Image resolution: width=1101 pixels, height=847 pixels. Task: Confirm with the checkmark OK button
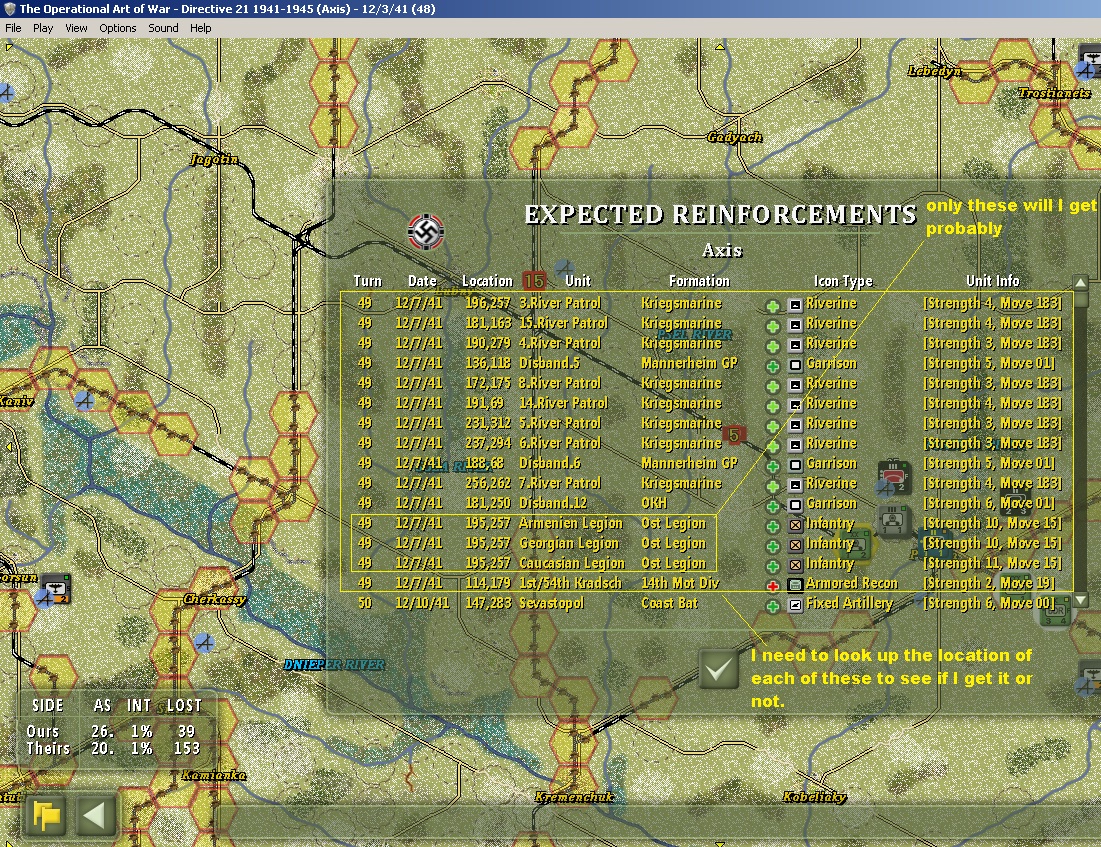coord(718,669)
